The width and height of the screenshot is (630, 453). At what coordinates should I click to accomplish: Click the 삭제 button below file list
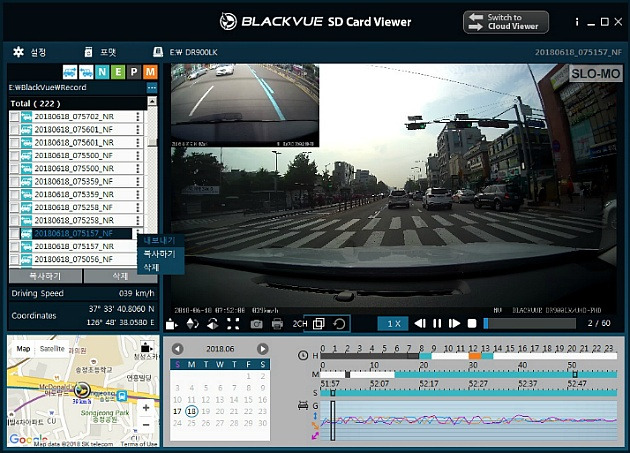coord(121,276)
